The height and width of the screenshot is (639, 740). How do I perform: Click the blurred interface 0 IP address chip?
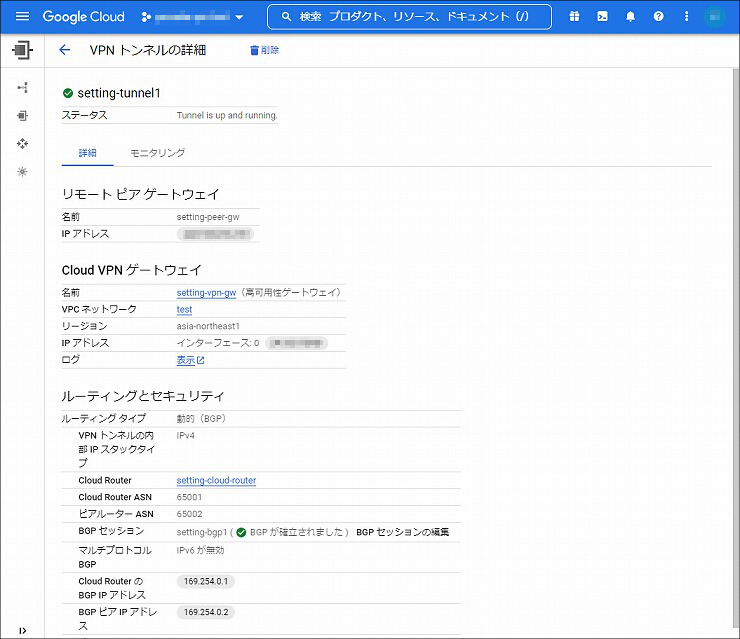point(296,343)
